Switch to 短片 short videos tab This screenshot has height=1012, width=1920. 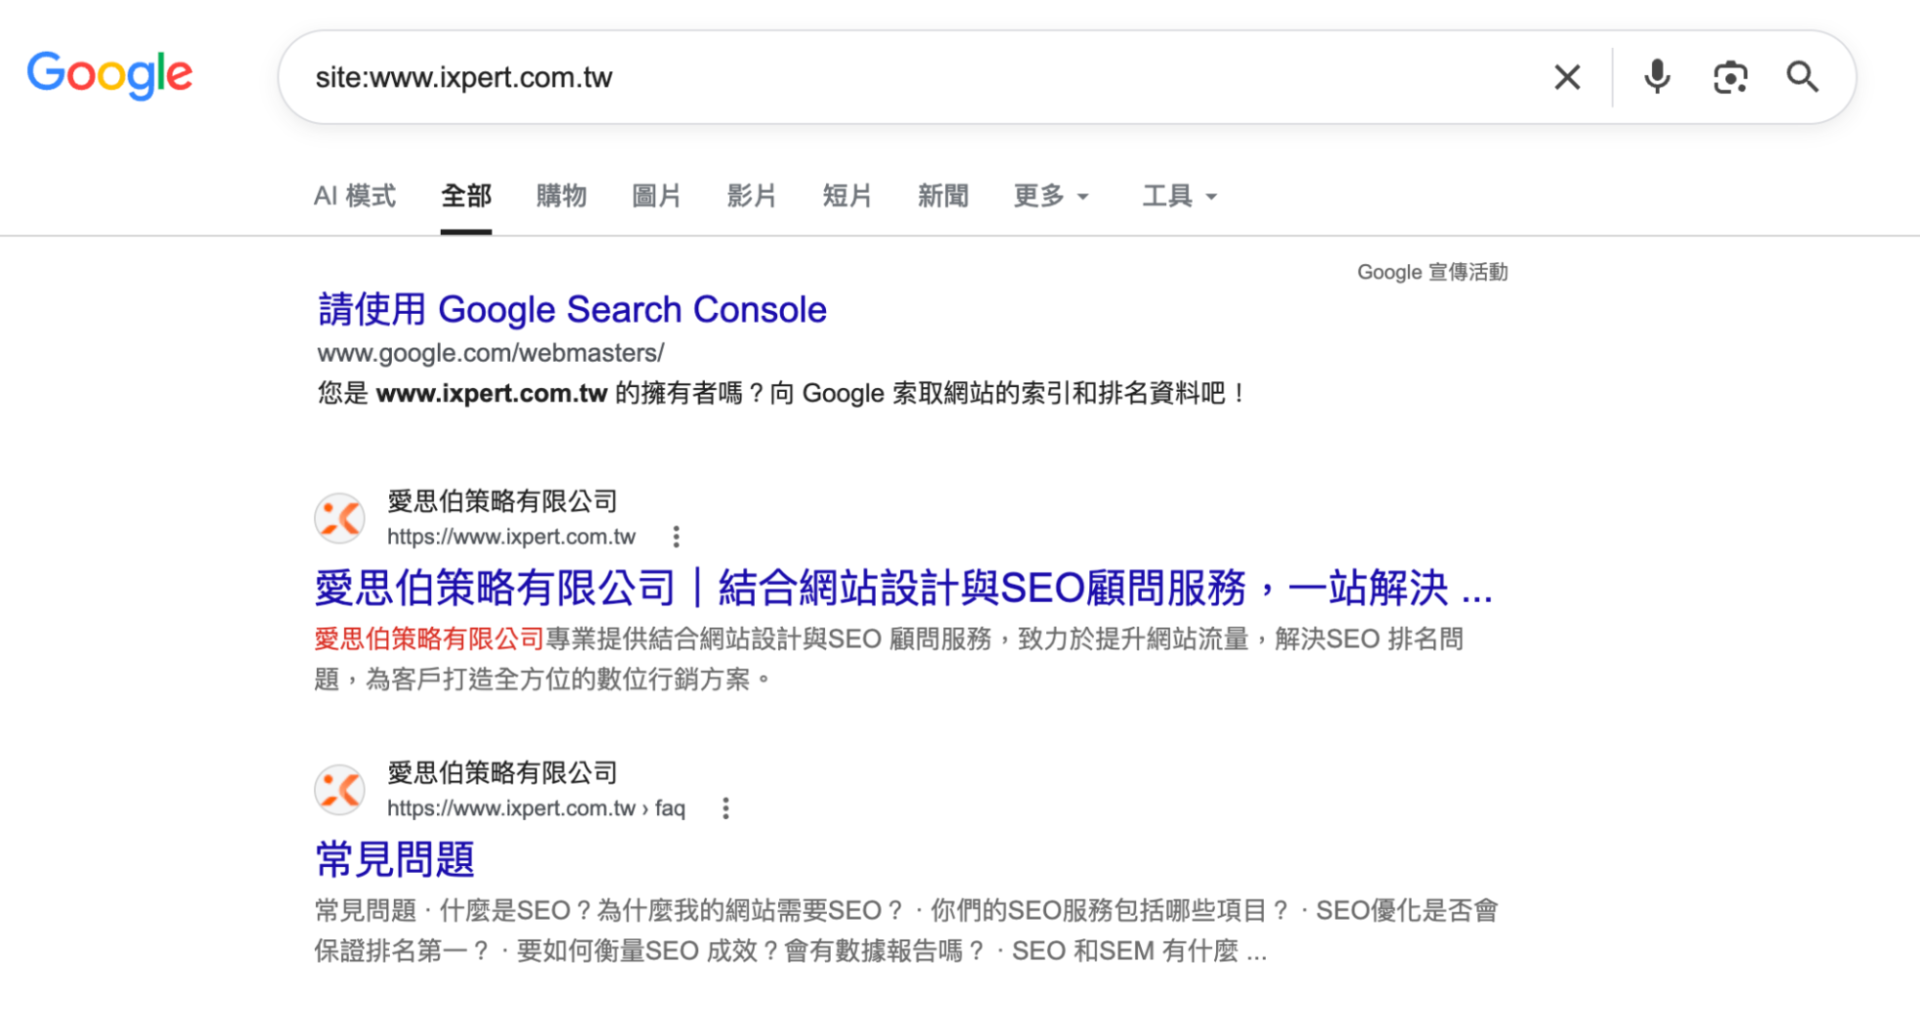(847, 196)
